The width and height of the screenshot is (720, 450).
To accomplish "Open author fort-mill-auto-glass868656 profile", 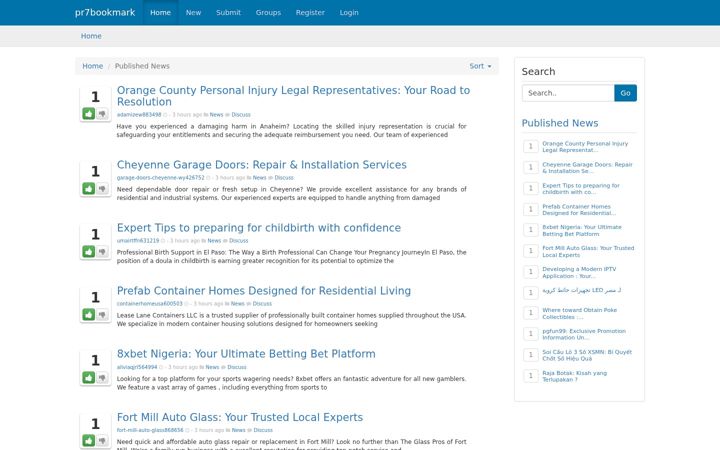I will [150, 430].
